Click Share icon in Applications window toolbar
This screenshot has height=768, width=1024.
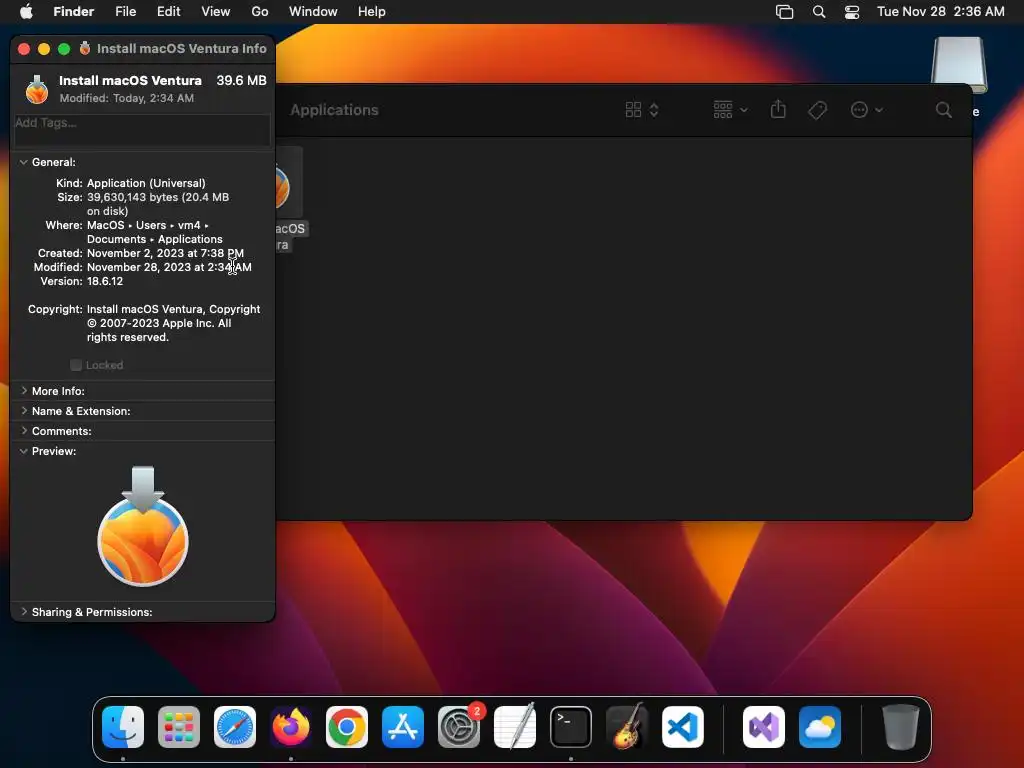coord(778,109)
